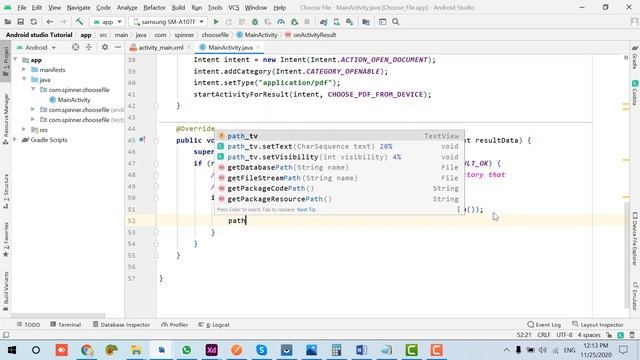Click the CRLF line separator in status bar
The width and height of the screenshot is (640, 360).
click(544, 335)
